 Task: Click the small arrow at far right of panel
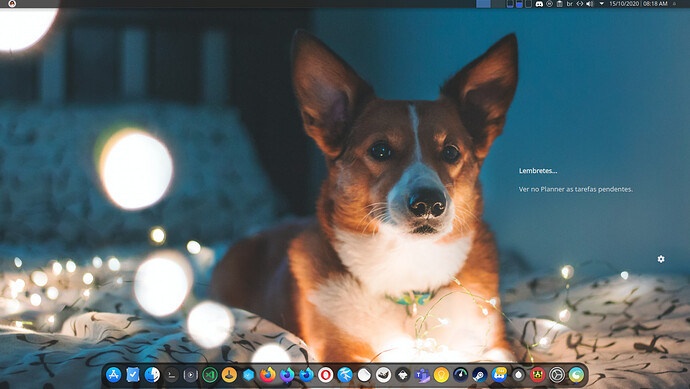[674, 4]
